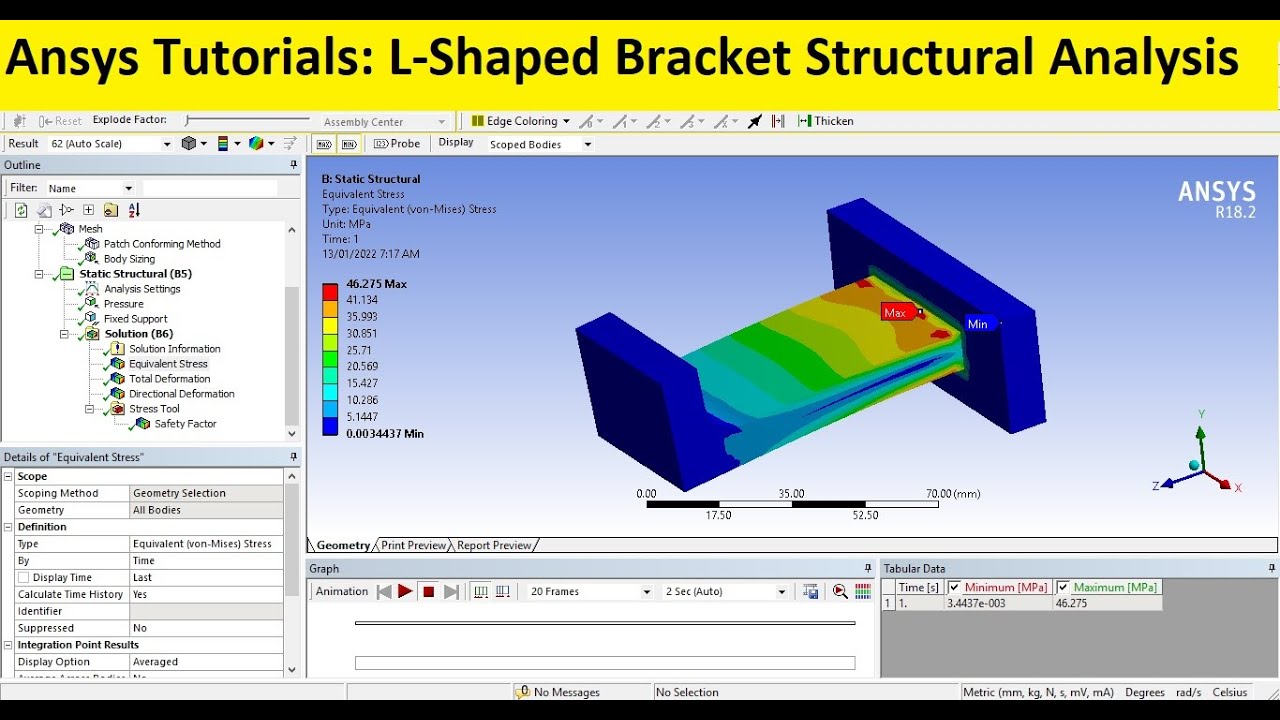The height and width of the screenshot is (720, 1280).
Task: Open the rainbow cube edges display icon
Action: pyautogui.click(x=261, y=144)
